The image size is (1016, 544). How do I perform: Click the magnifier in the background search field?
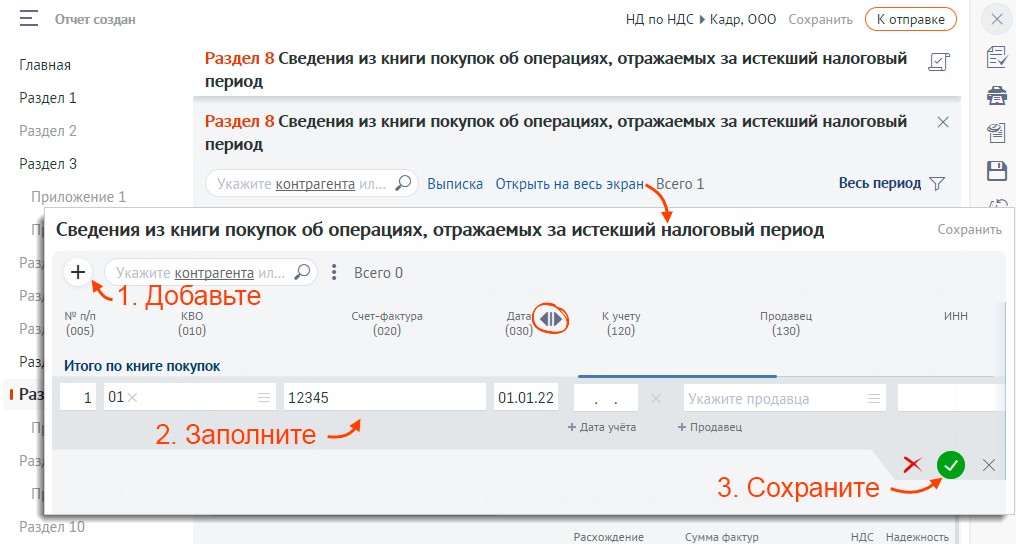tap(403, 183)
